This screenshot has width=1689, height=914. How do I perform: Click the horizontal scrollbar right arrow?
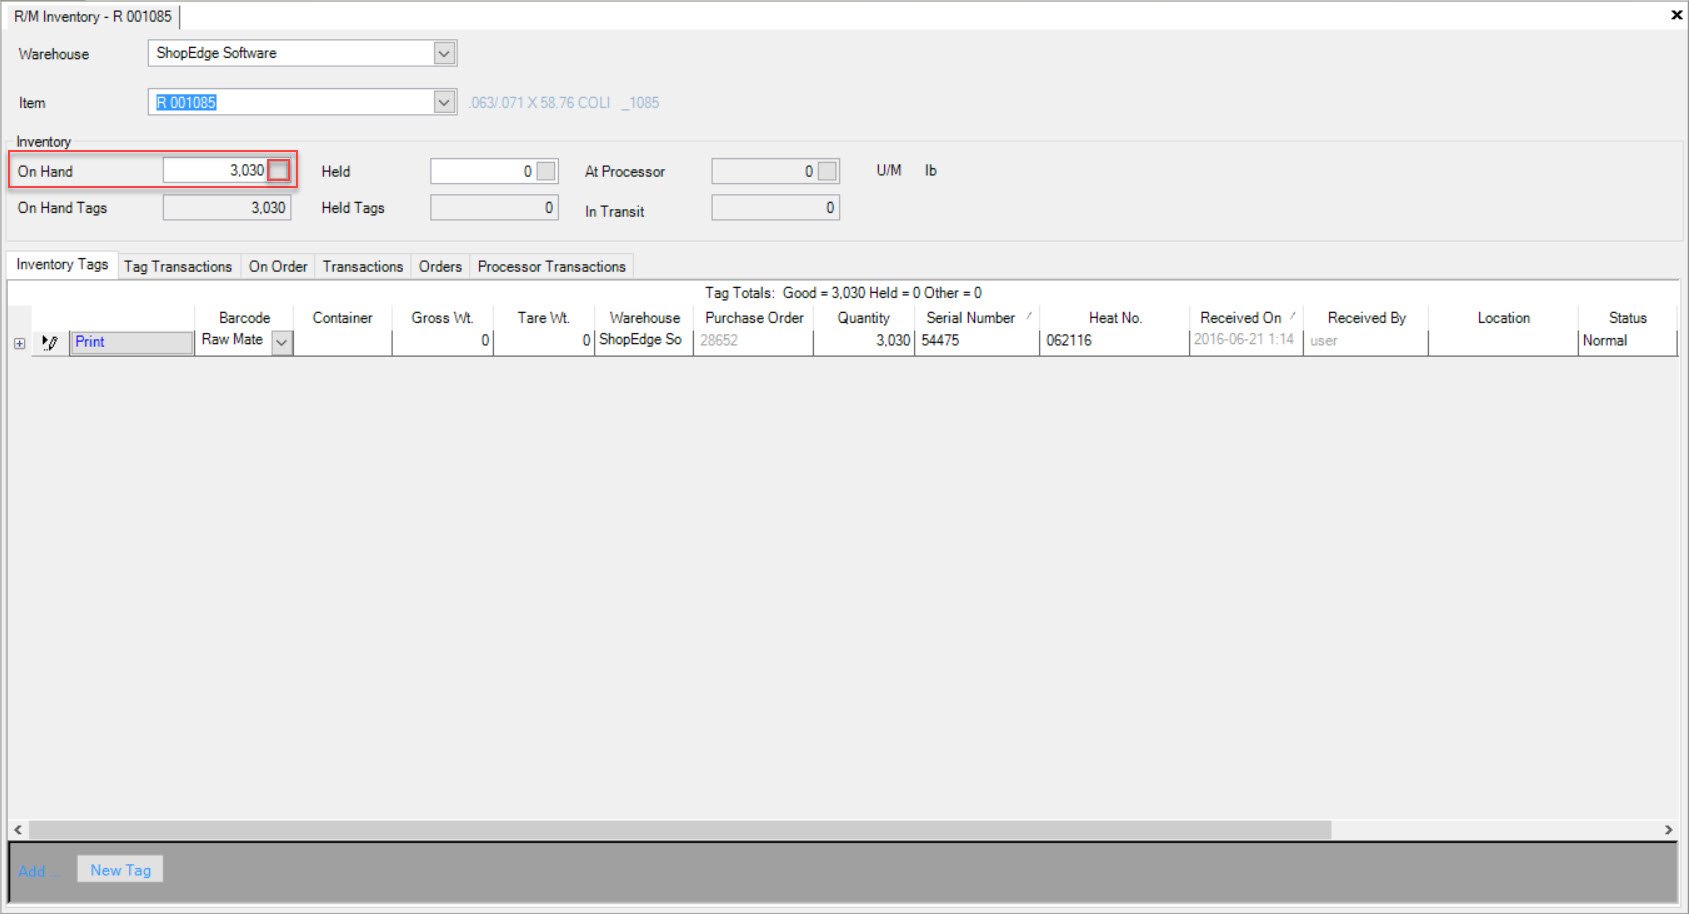tap(1668, 830)
